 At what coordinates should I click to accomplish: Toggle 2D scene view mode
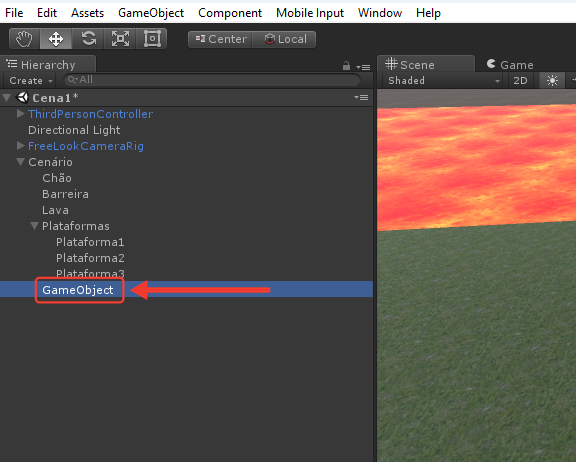point(520,80)
